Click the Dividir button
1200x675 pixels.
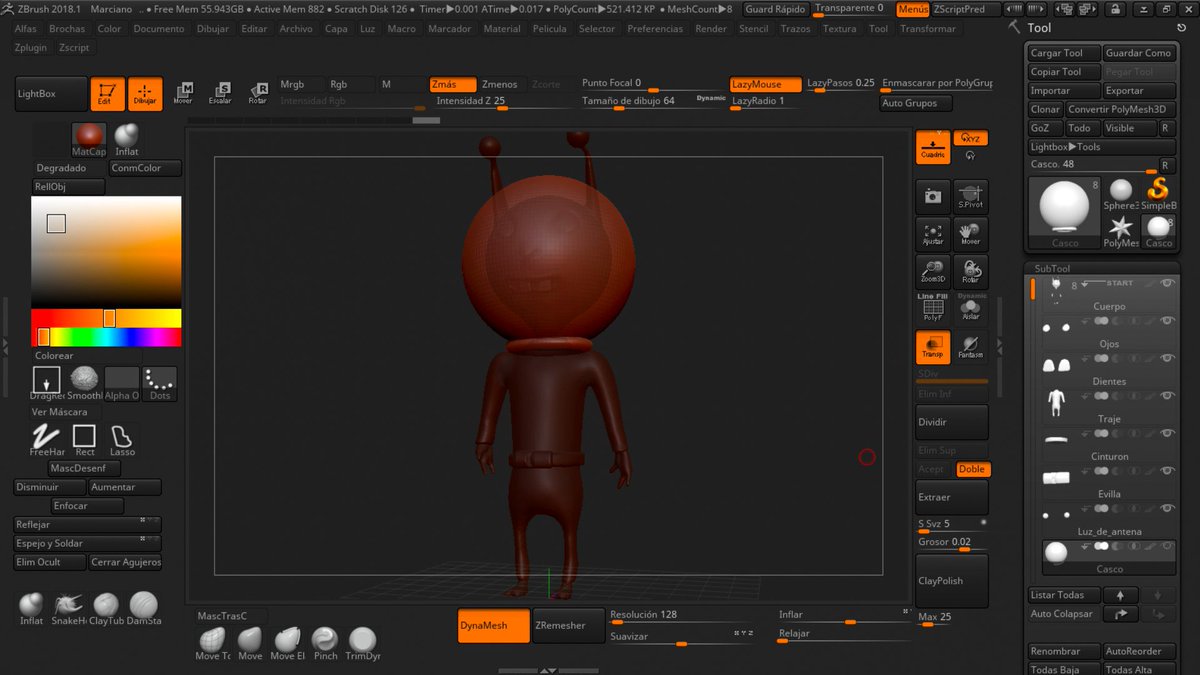[x=952, y=422]
